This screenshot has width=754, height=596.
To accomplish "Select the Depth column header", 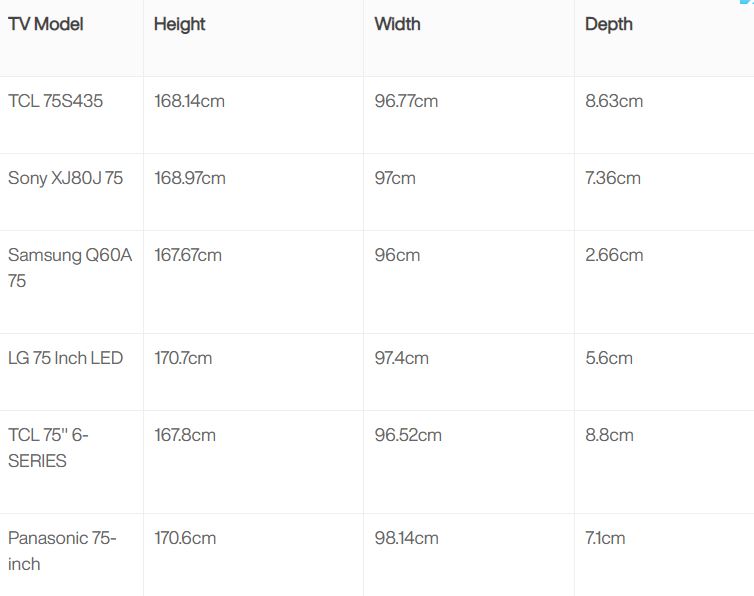I will click(609, 25).
